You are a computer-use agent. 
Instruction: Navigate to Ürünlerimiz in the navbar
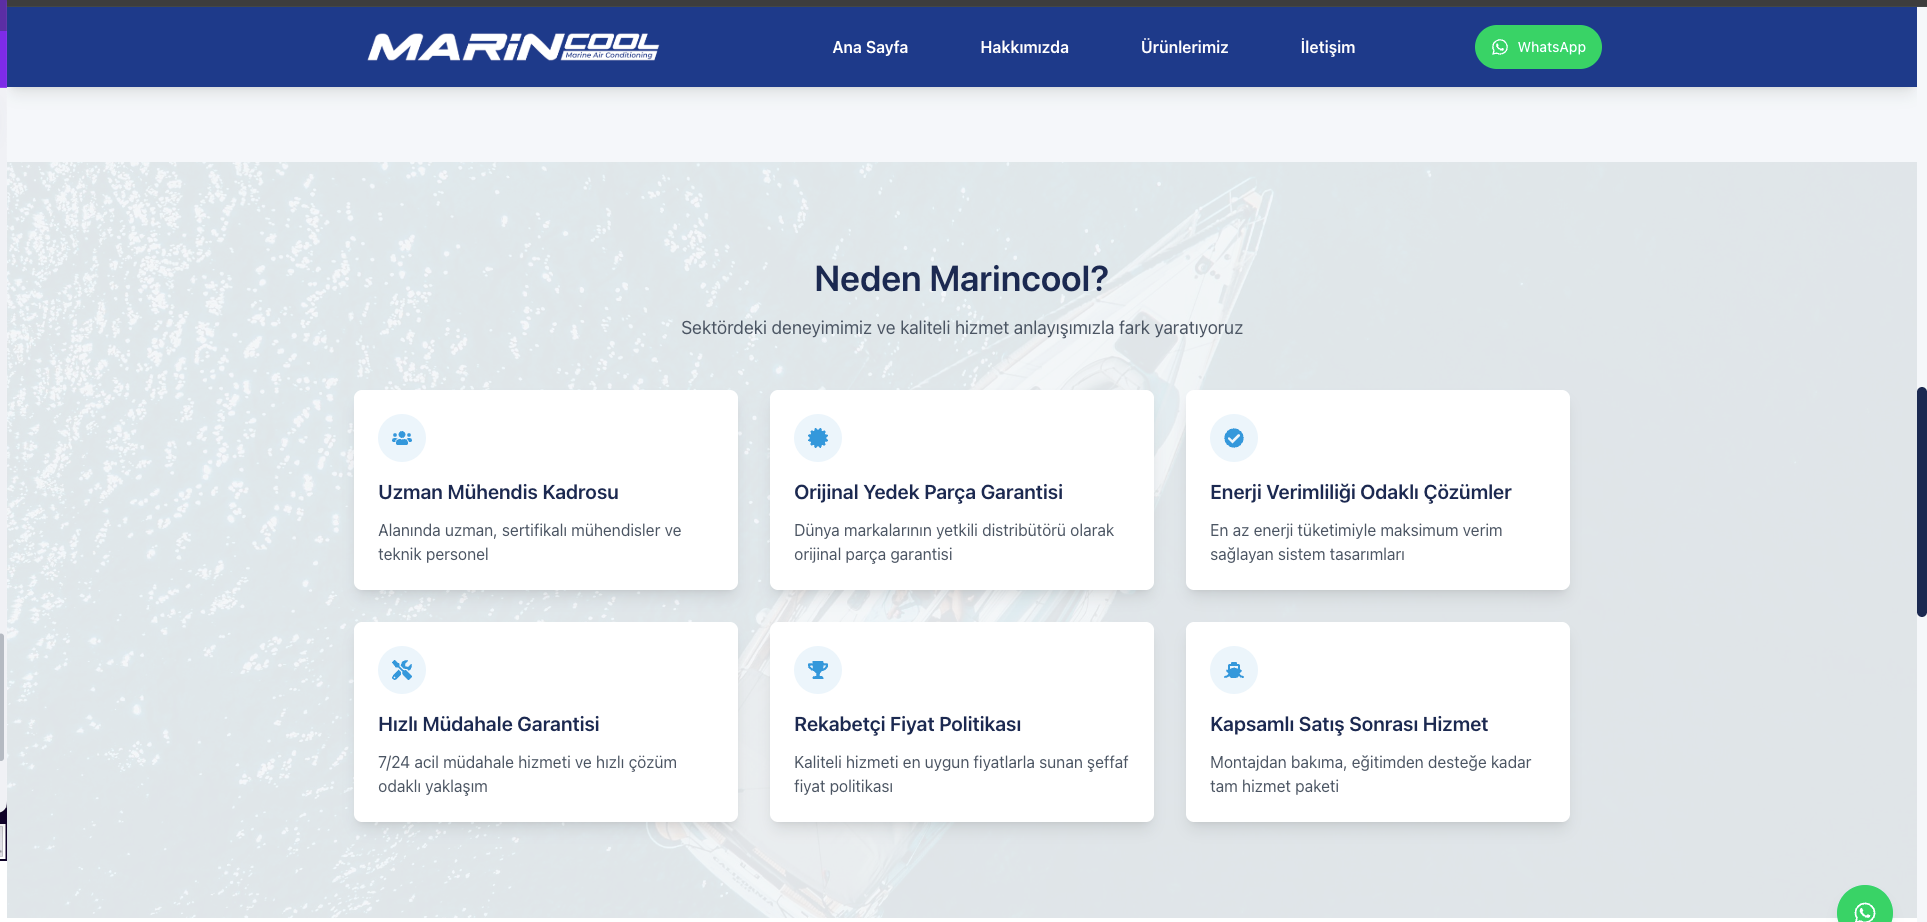(1184, 47)
